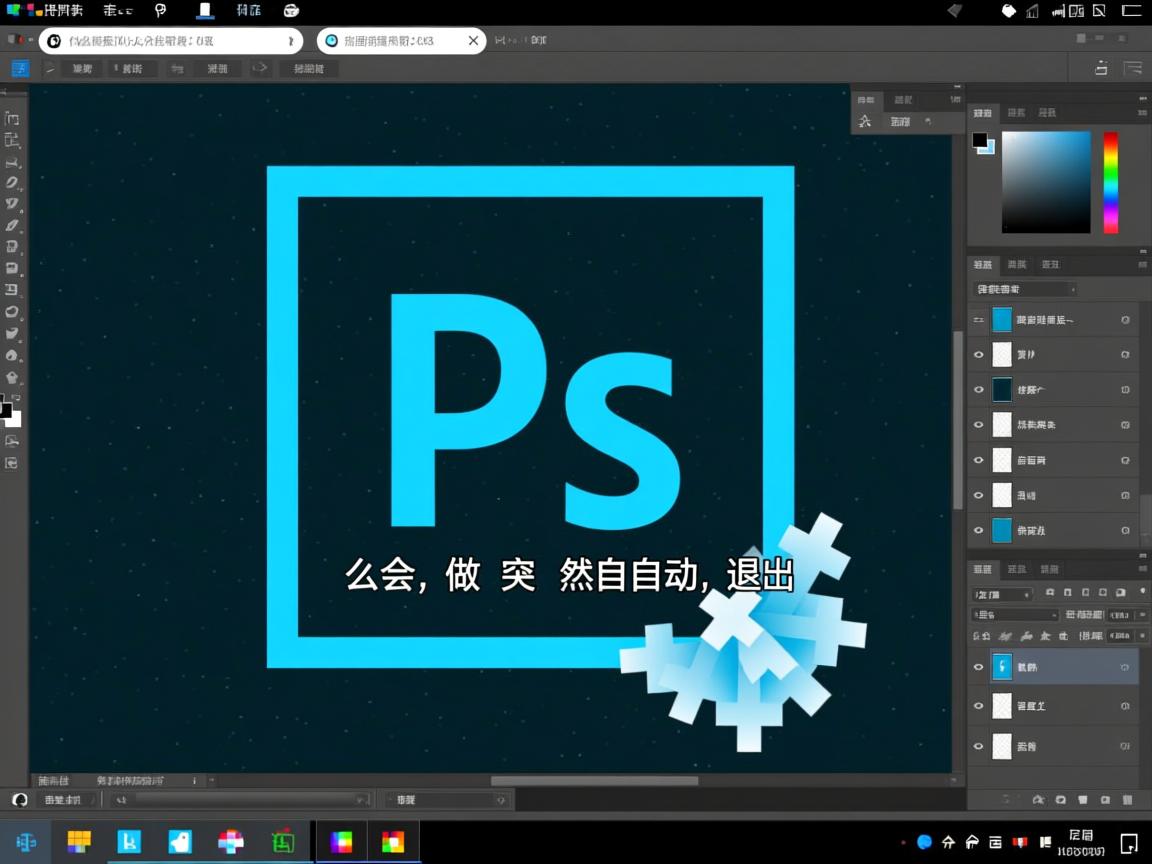
Task: Hide the bottom blue layer in Layers panel
Action: tap(979, 530)
